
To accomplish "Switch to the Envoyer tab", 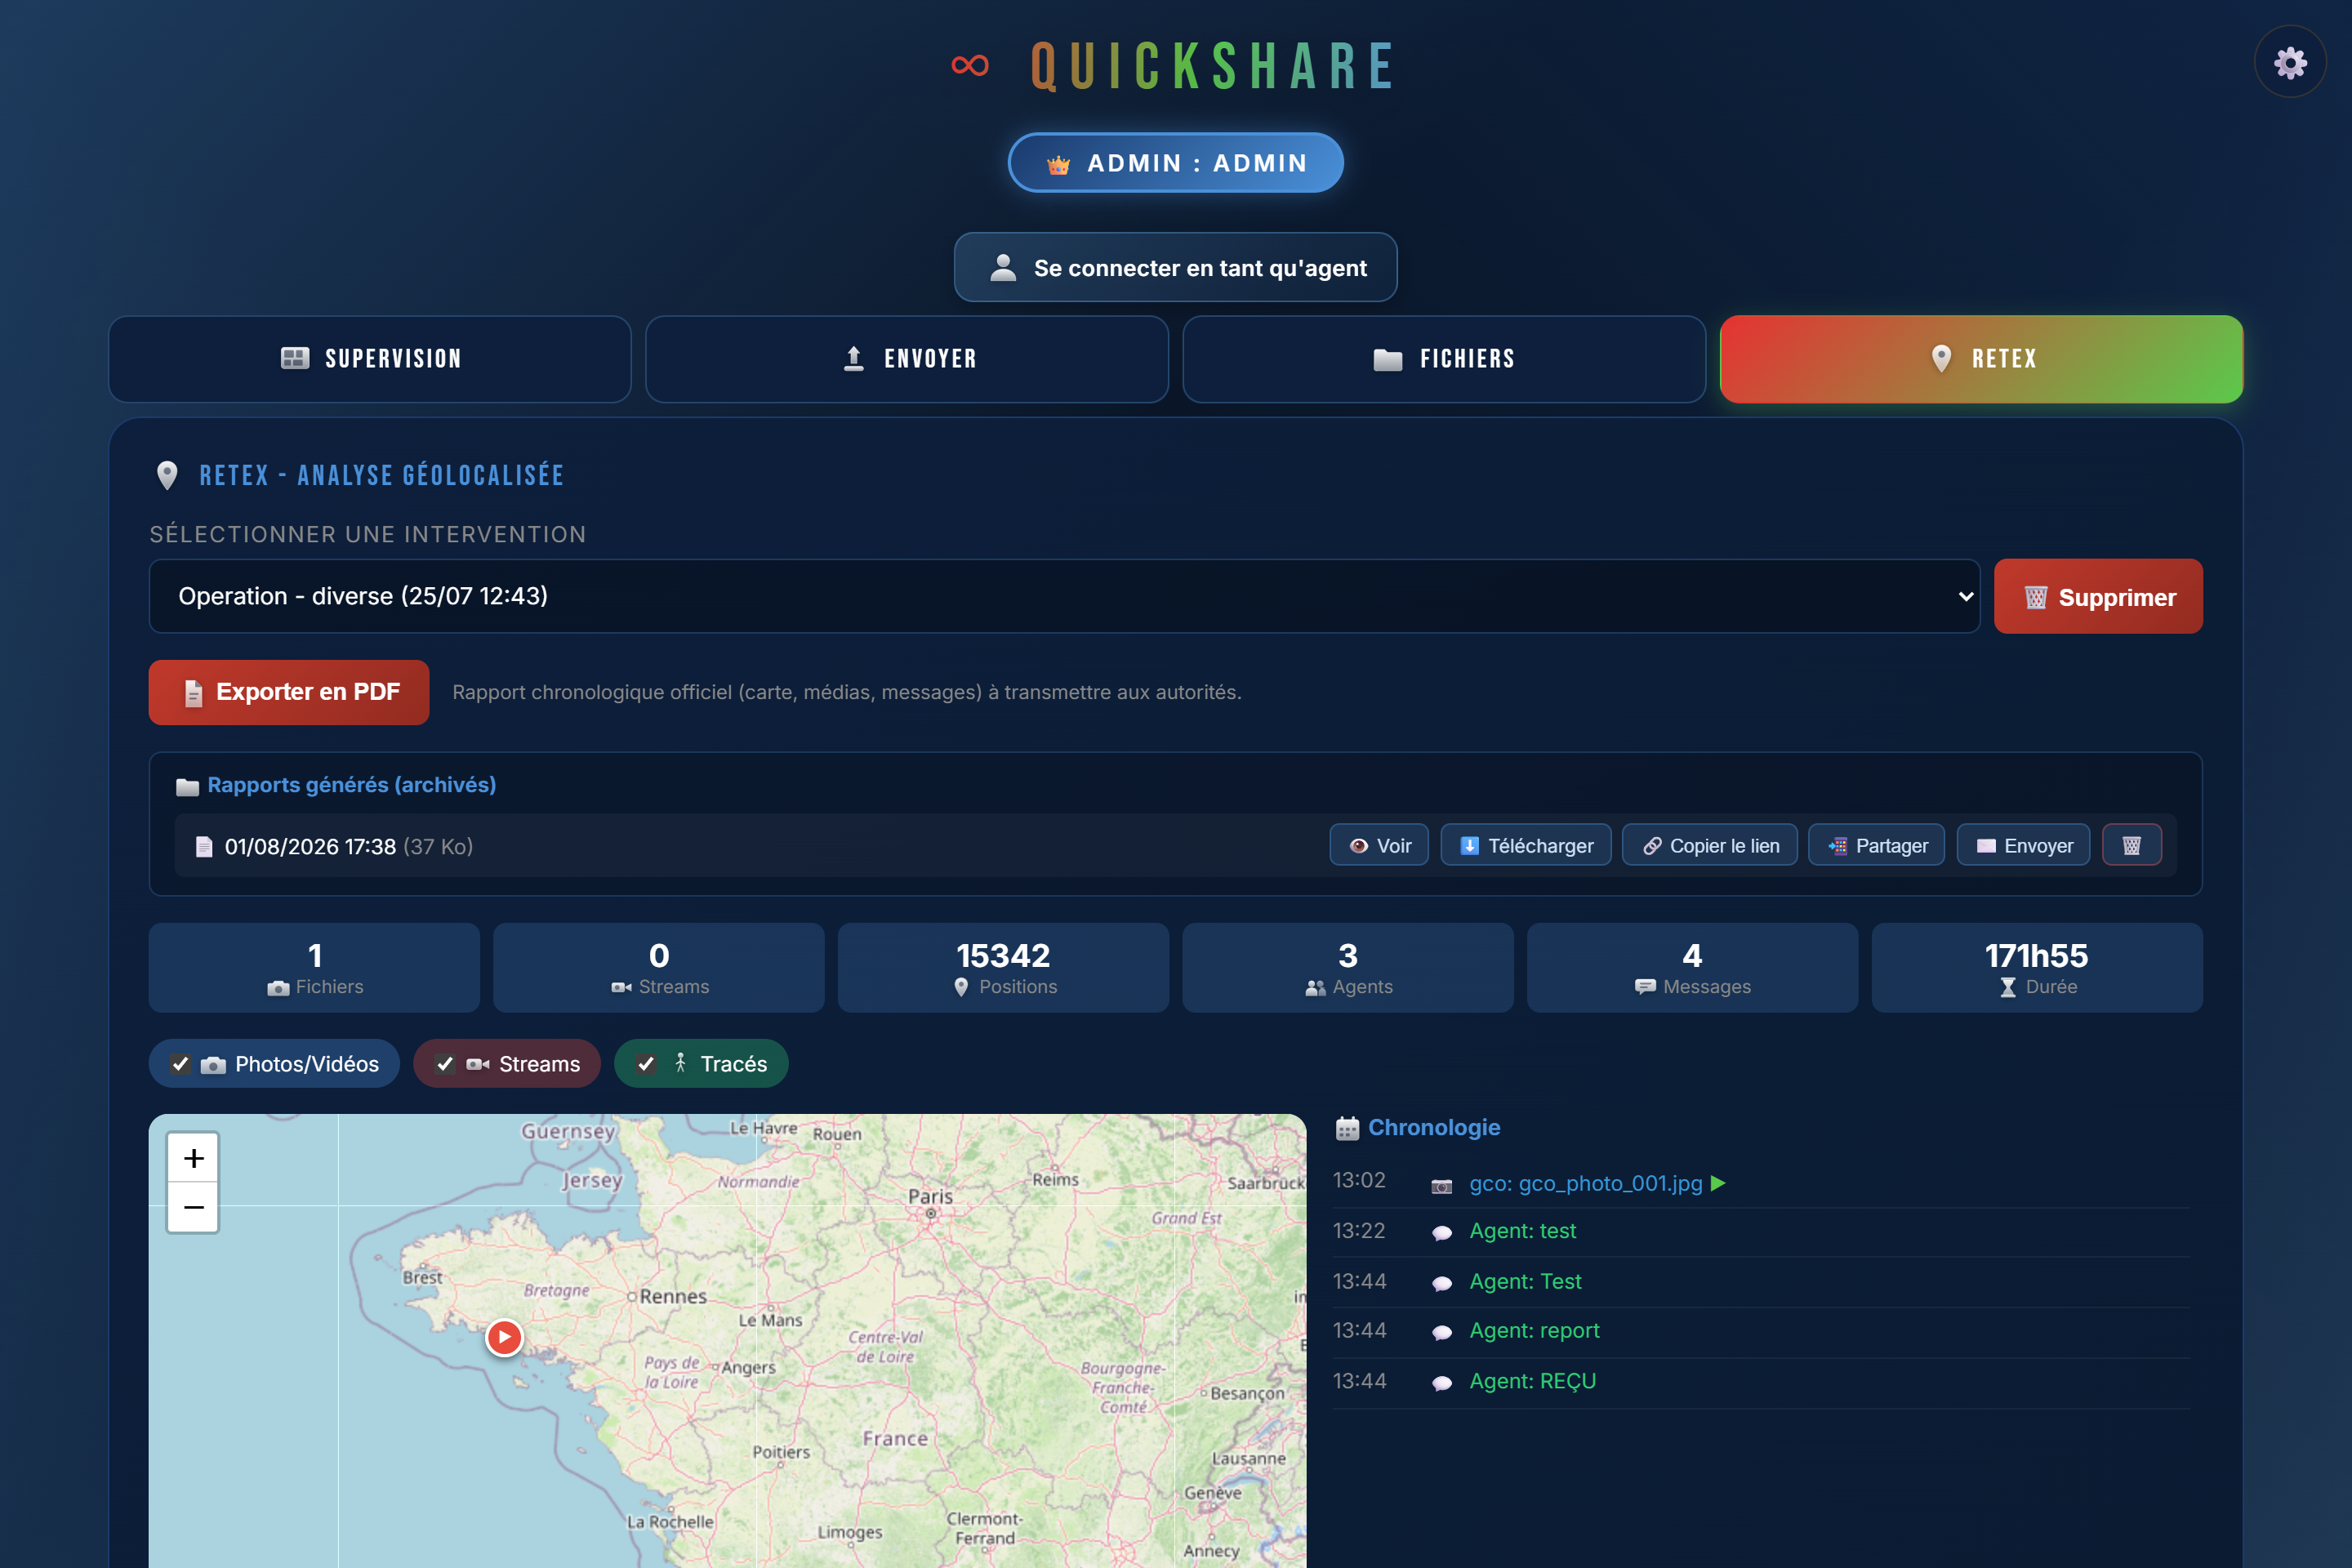I will [x=907, y=359].
